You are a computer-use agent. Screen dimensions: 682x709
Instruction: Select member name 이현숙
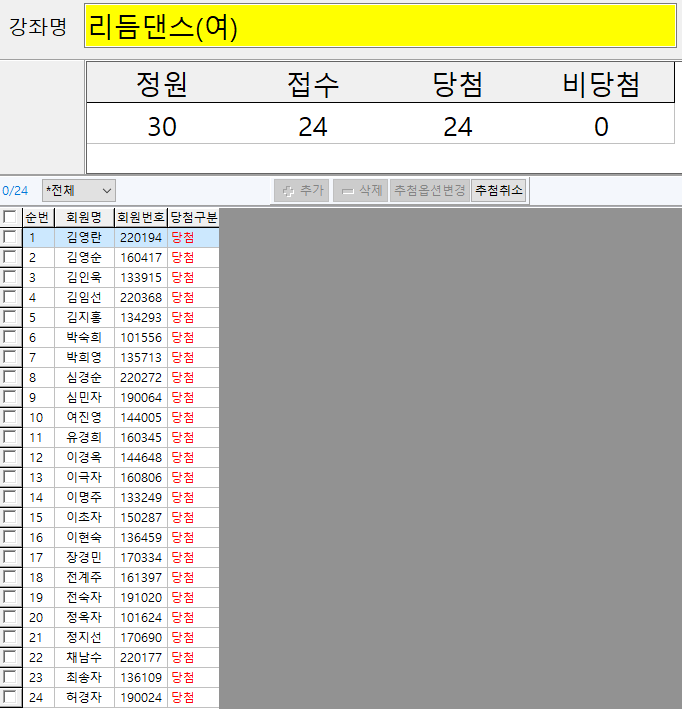point(84,537)
